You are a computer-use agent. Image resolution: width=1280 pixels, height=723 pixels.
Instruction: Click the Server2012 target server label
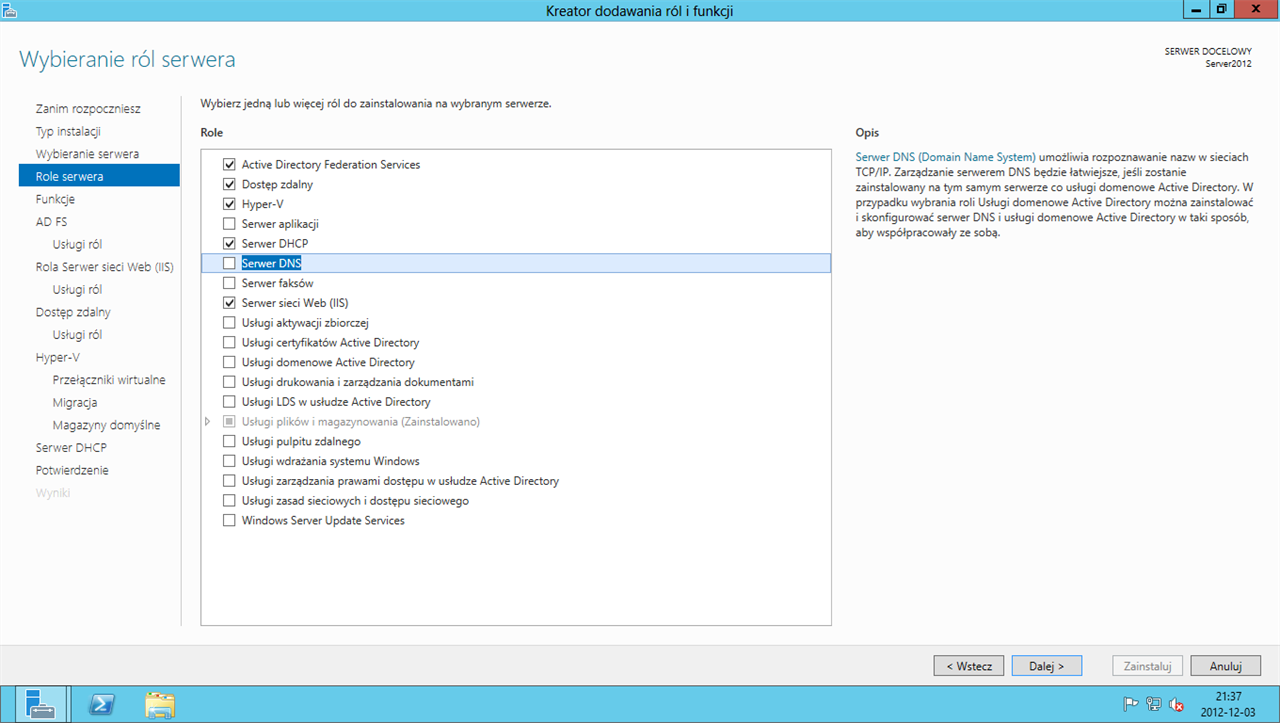pyautogui.click(x=1228, y=63)
